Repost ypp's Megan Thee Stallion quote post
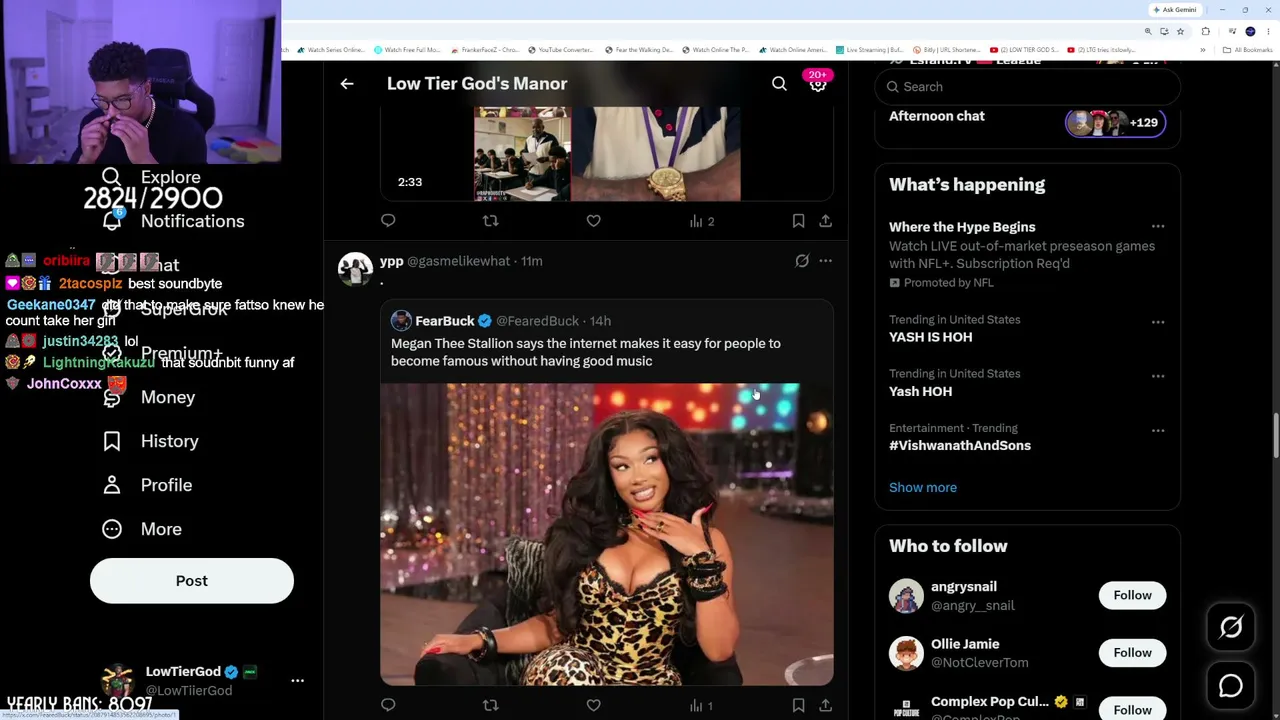The width and height of the screenshot is (1280, 720). (490, 705)
